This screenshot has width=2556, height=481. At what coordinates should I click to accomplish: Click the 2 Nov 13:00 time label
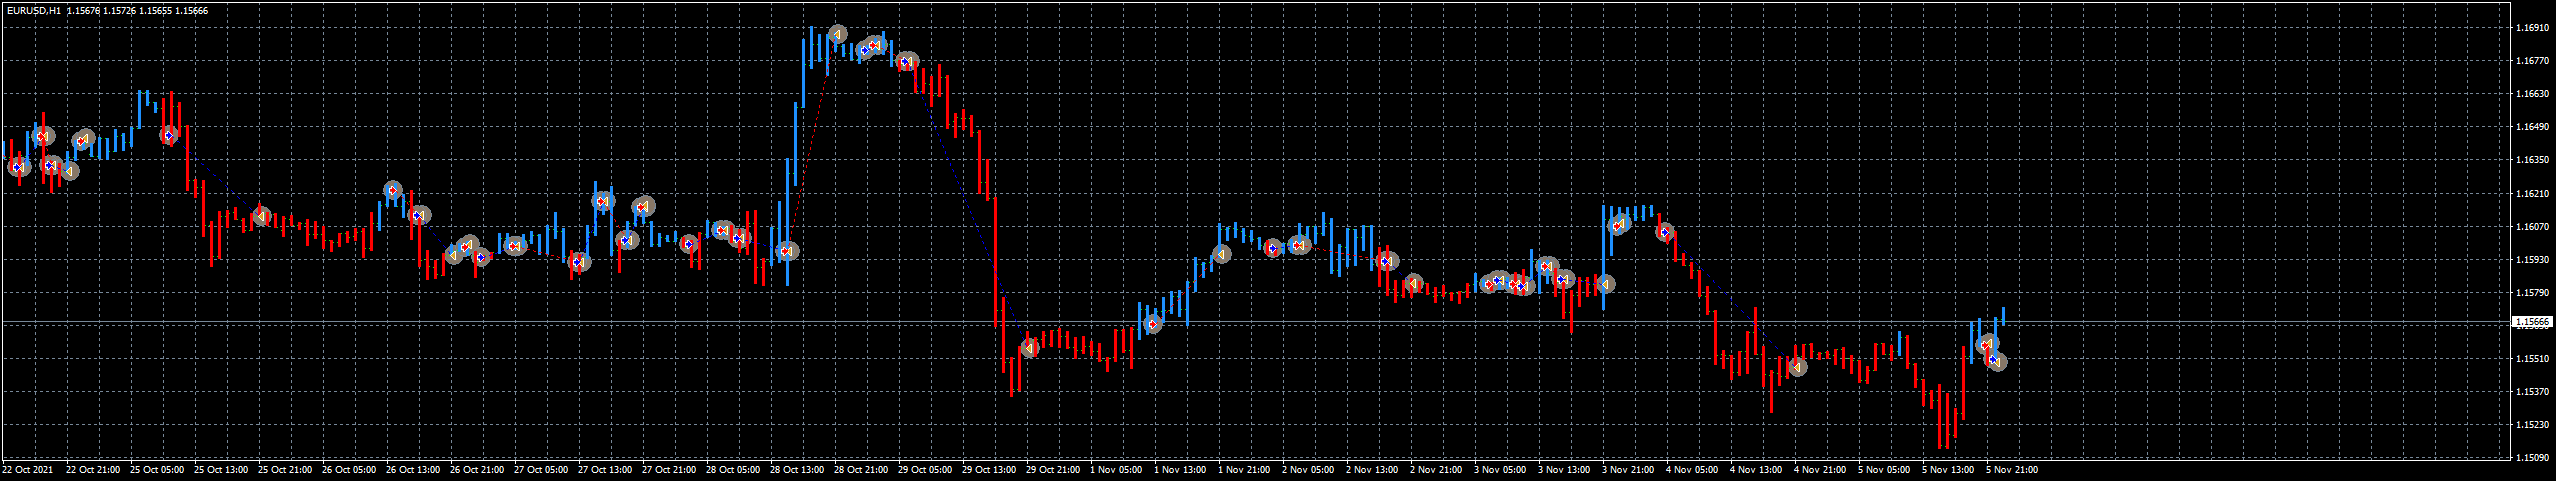(1372, 470)
